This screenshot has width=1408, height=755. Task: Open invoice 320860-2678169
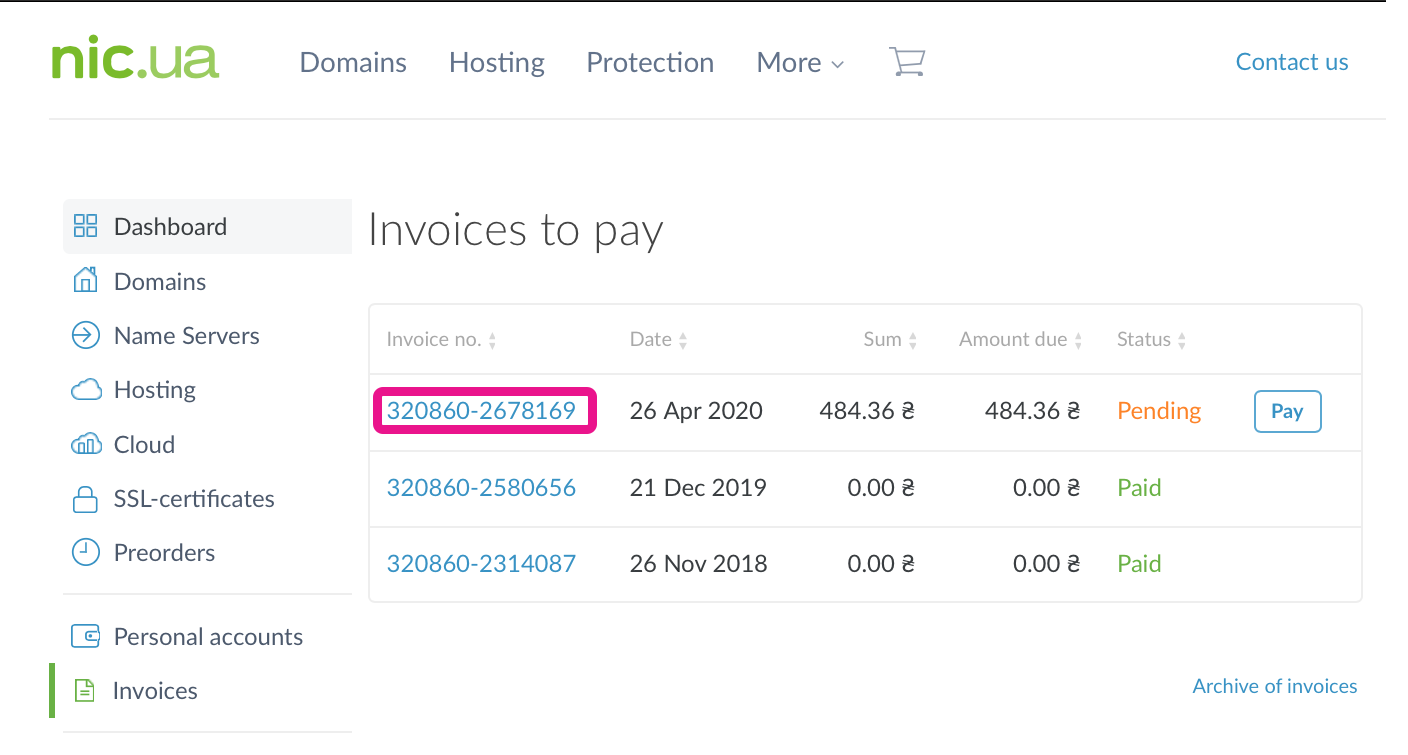[481, 411]
